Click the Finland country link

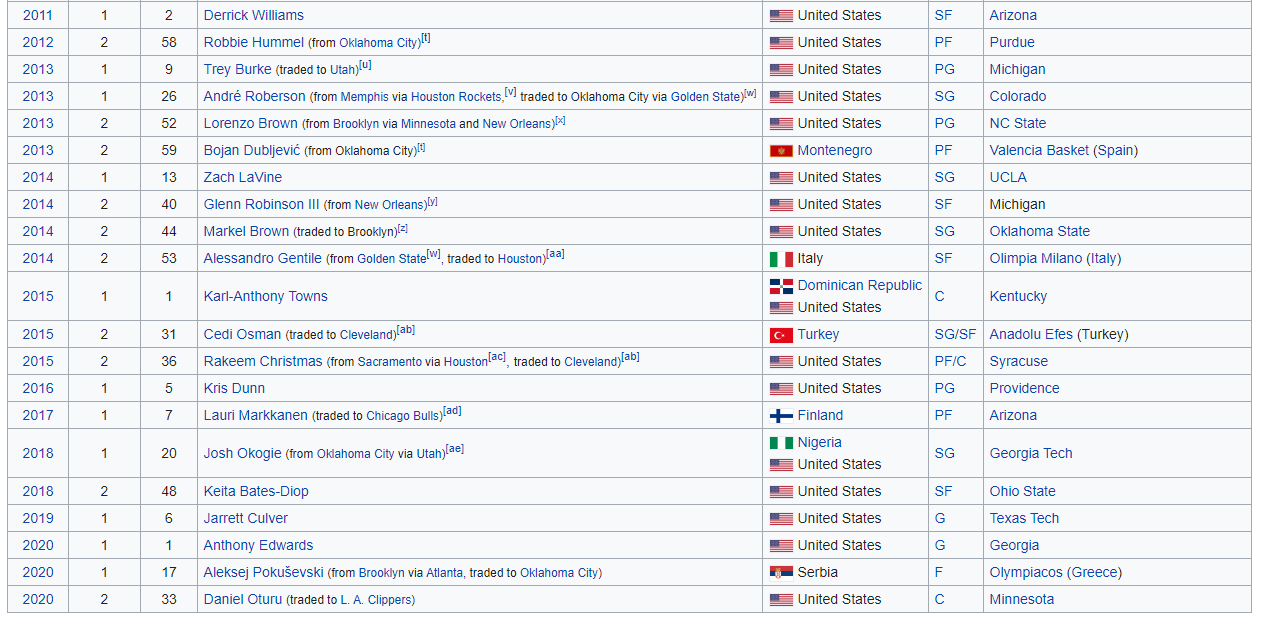pos(821,415)
